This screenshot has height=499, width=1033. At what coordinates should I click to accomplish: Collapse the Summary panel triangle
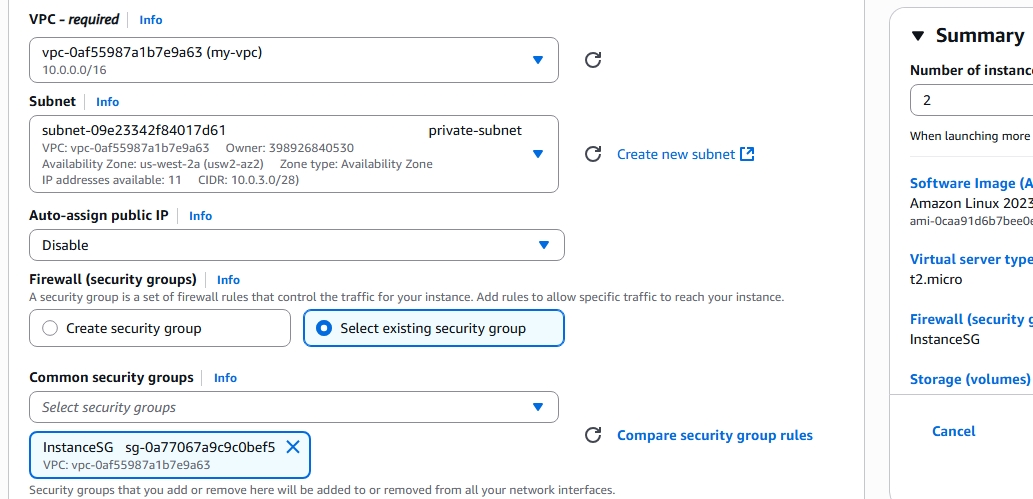[x=918, y=36]
